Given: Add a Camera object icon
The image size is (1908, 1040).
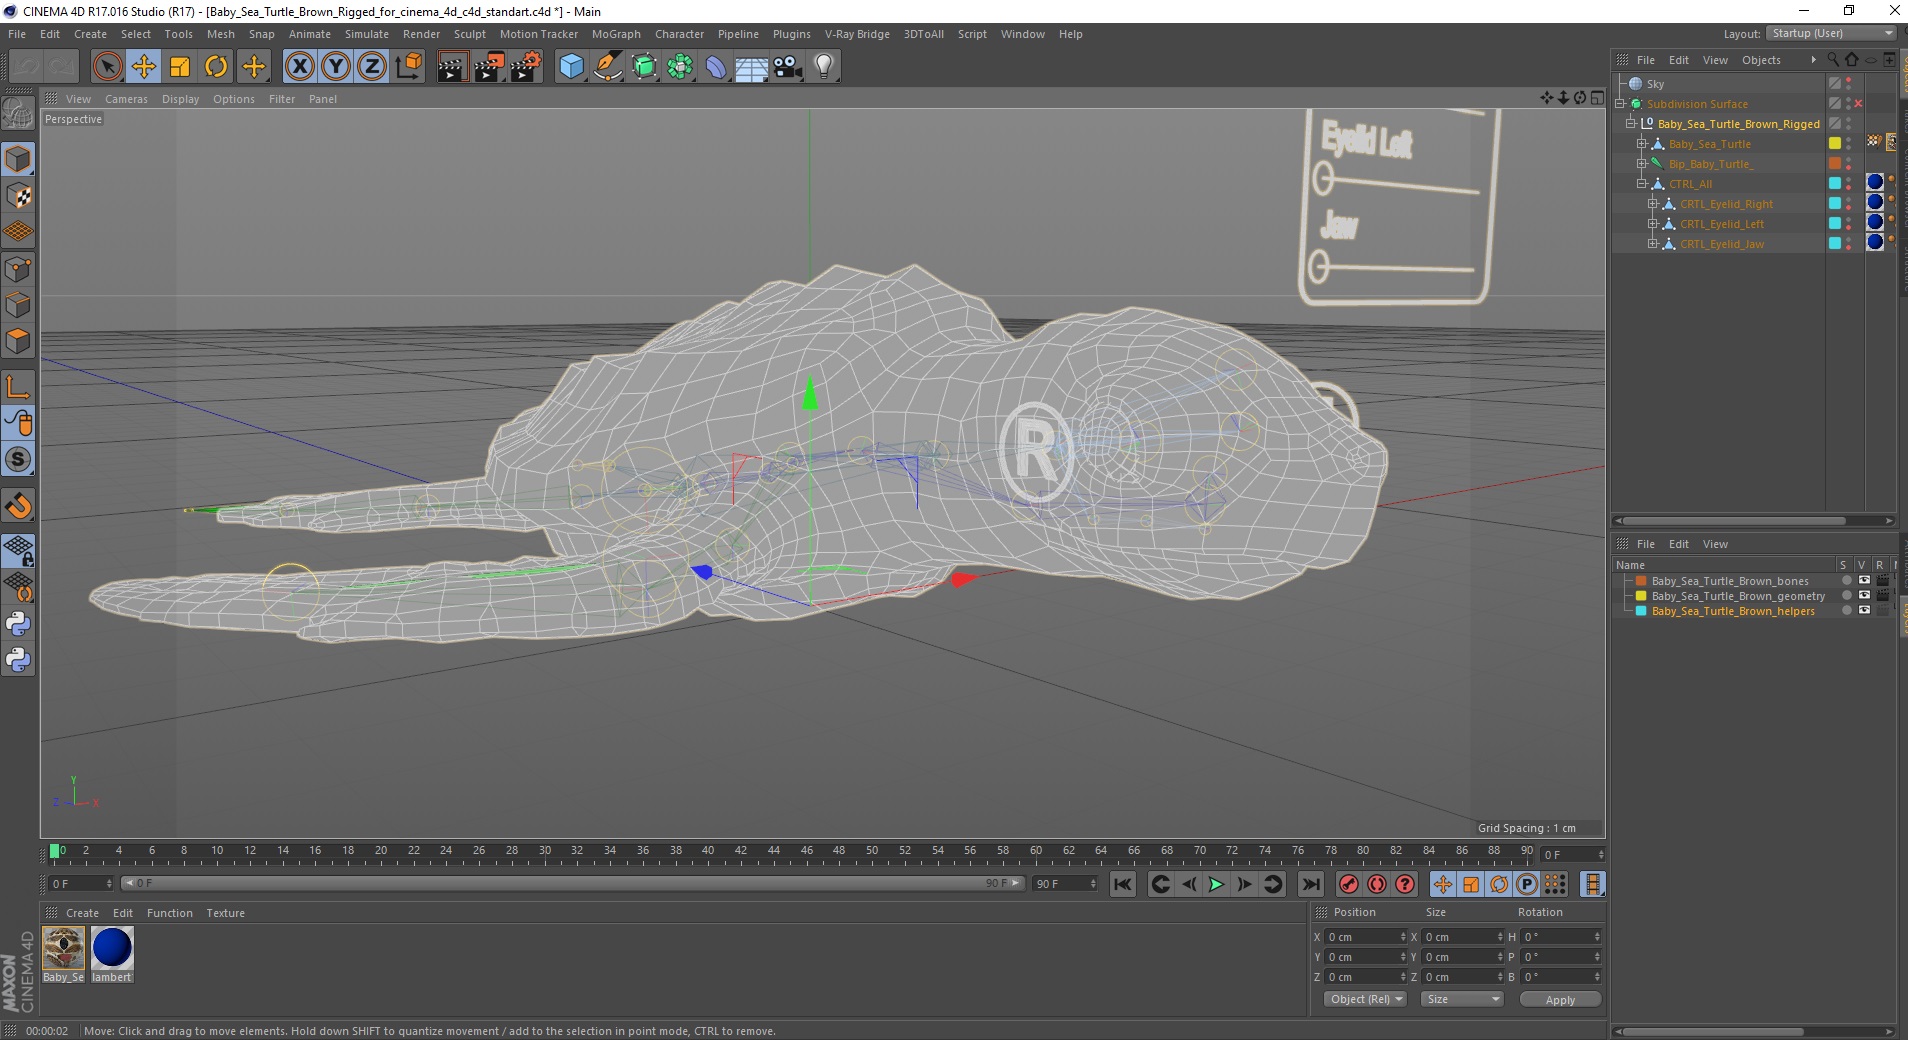Looking at the screenshot, I should [x=788, y=67].
